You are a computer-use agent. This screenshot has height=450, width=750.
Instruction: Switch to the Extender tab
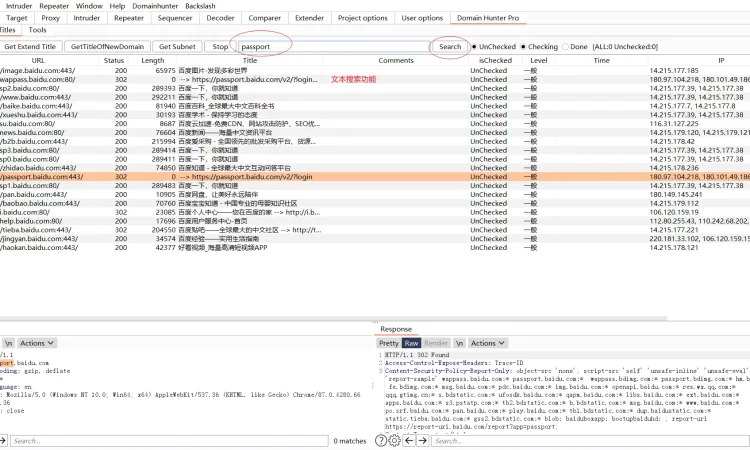click(x=309, y=18)
